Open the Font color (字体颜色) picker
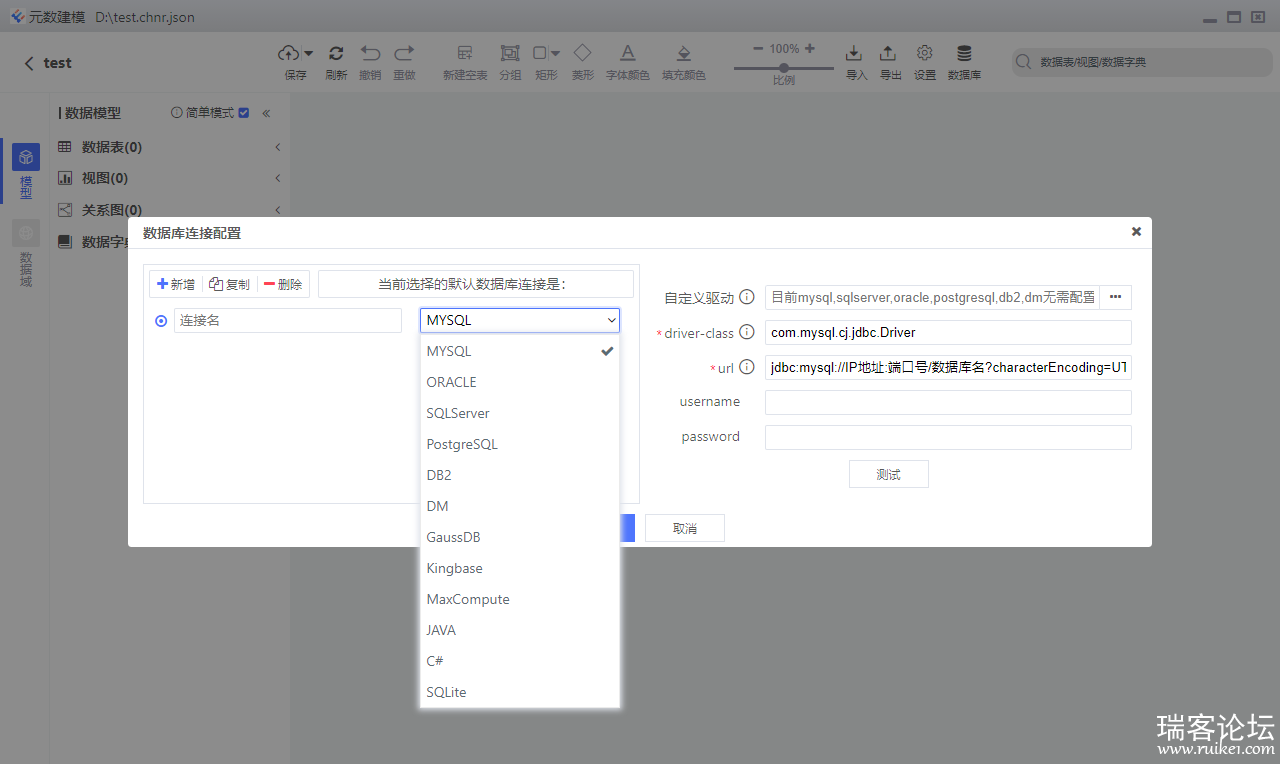1280x764 pixels. coord(627,53)
